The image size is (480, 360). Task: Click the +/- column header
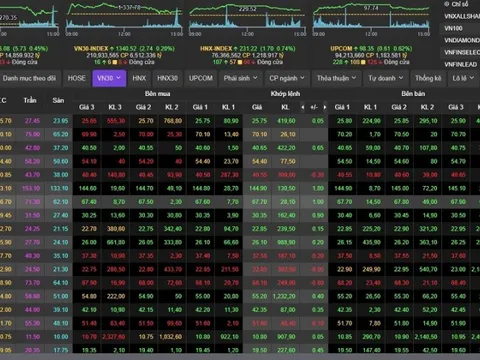pos(314,107)
